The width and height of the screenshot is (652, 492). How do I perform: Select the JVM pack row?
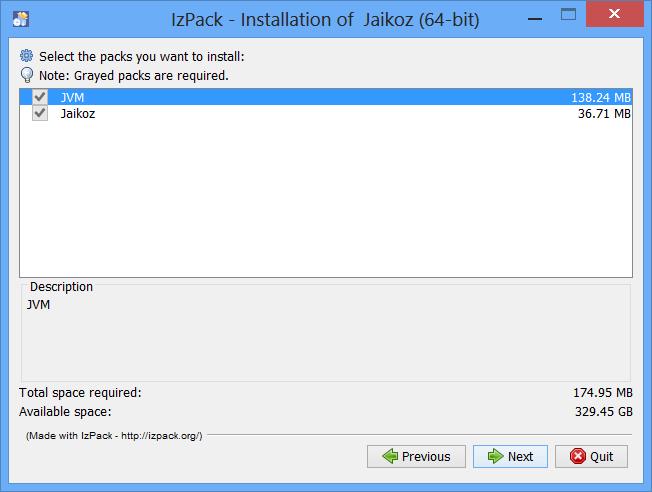coord(326,97)
